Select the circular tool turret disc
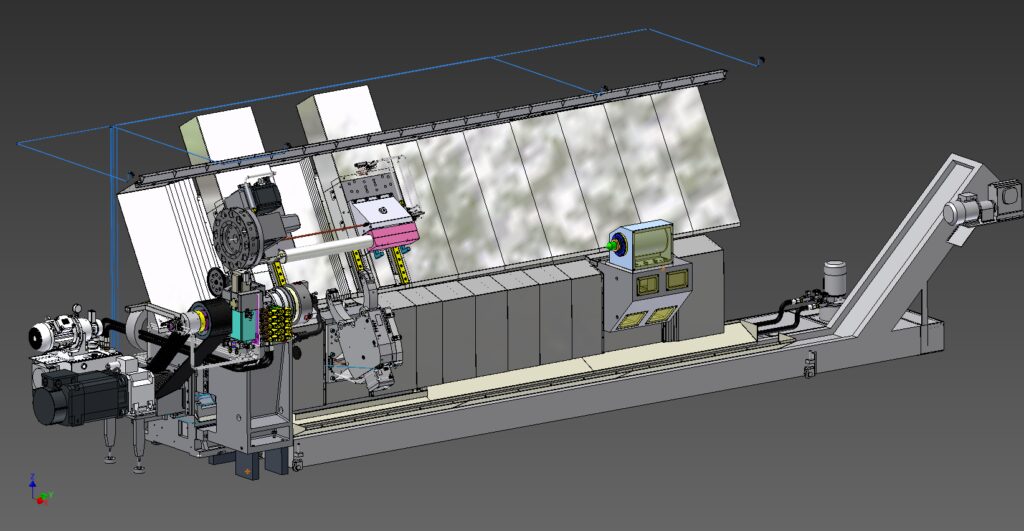The image size is (1024, 531). [x=238, y=238]
